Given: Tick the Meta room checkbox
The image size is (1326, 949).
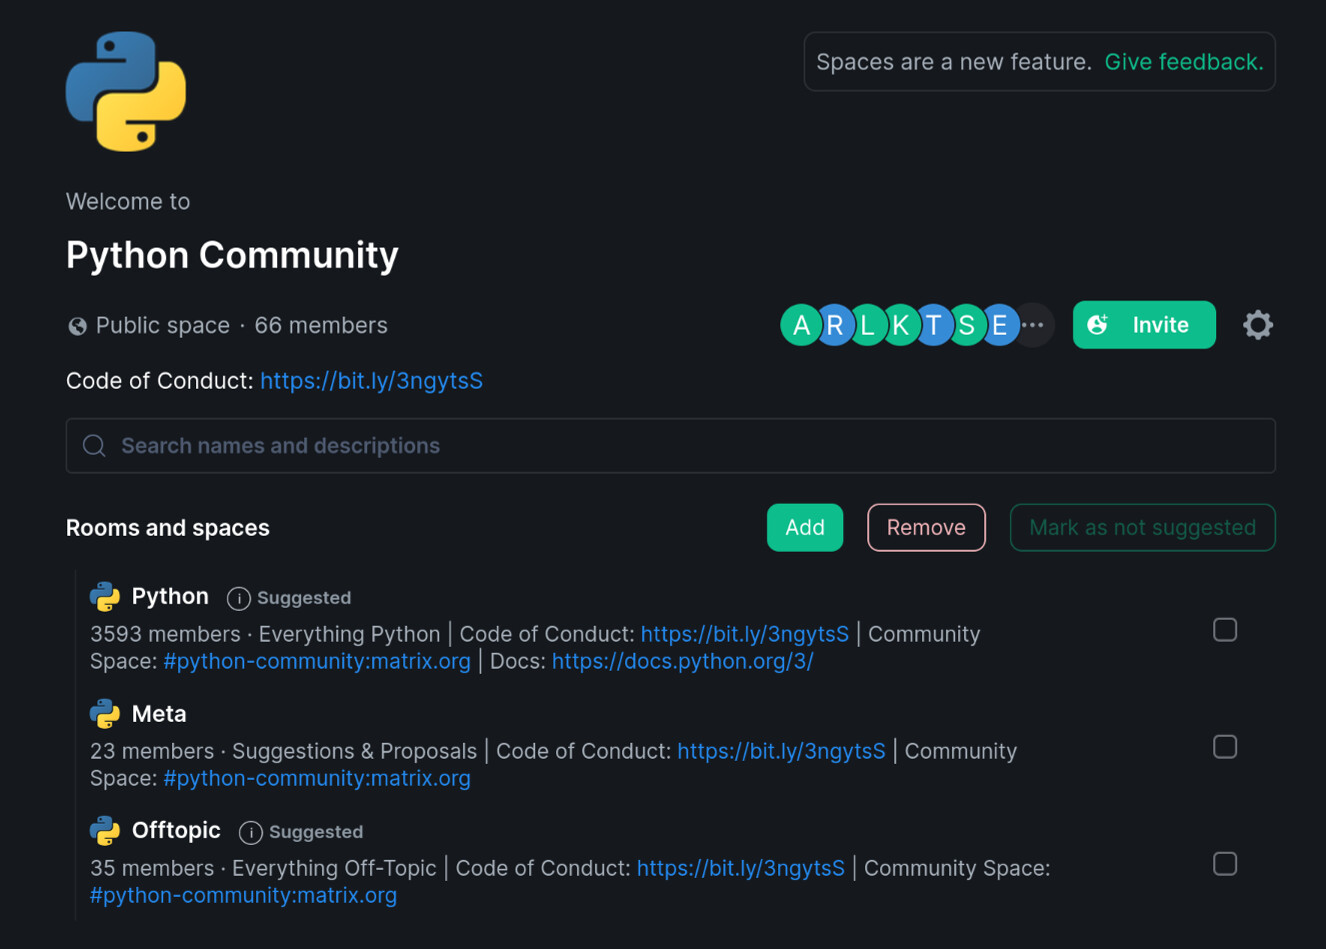Looking at the screenshot, I should point(1224,747).
